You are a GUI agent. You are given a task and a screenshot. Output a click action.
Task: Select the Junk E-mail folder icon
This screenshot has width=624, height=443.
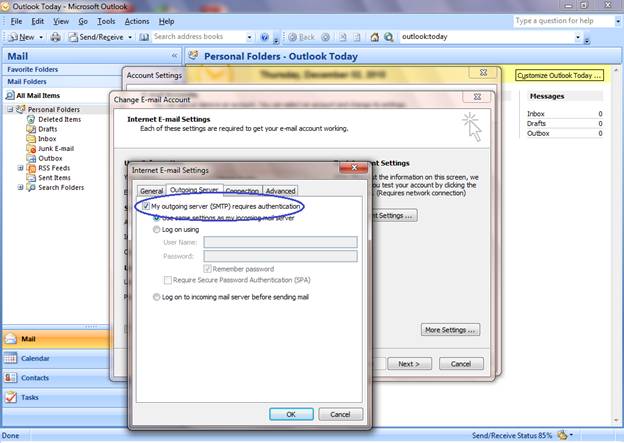[31, 148]
